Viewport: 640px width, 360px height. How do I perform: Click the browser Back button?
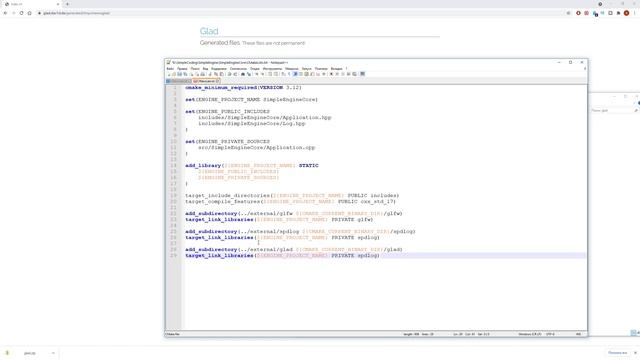(x=5, y=13)
